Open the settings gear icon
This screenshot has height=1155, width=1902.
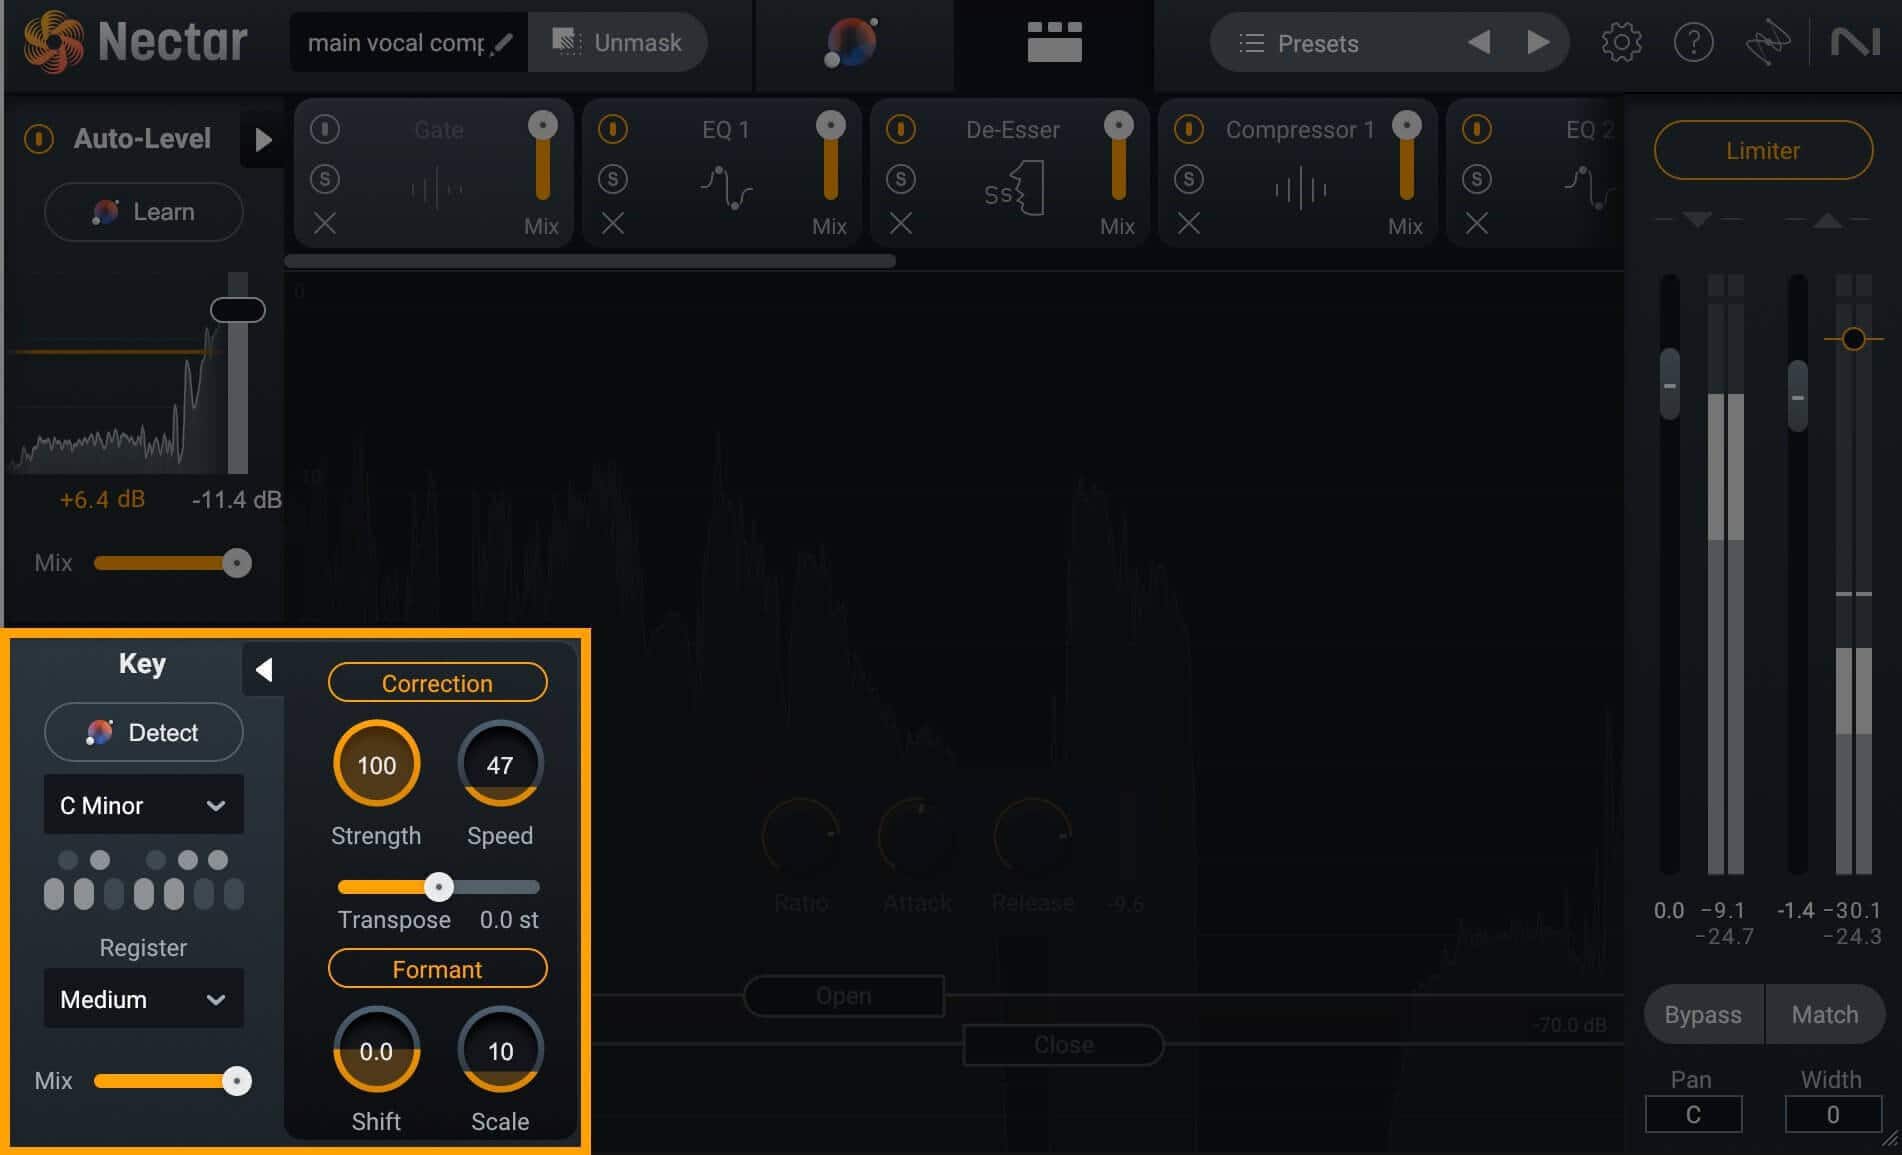(x=1621, y=43)
